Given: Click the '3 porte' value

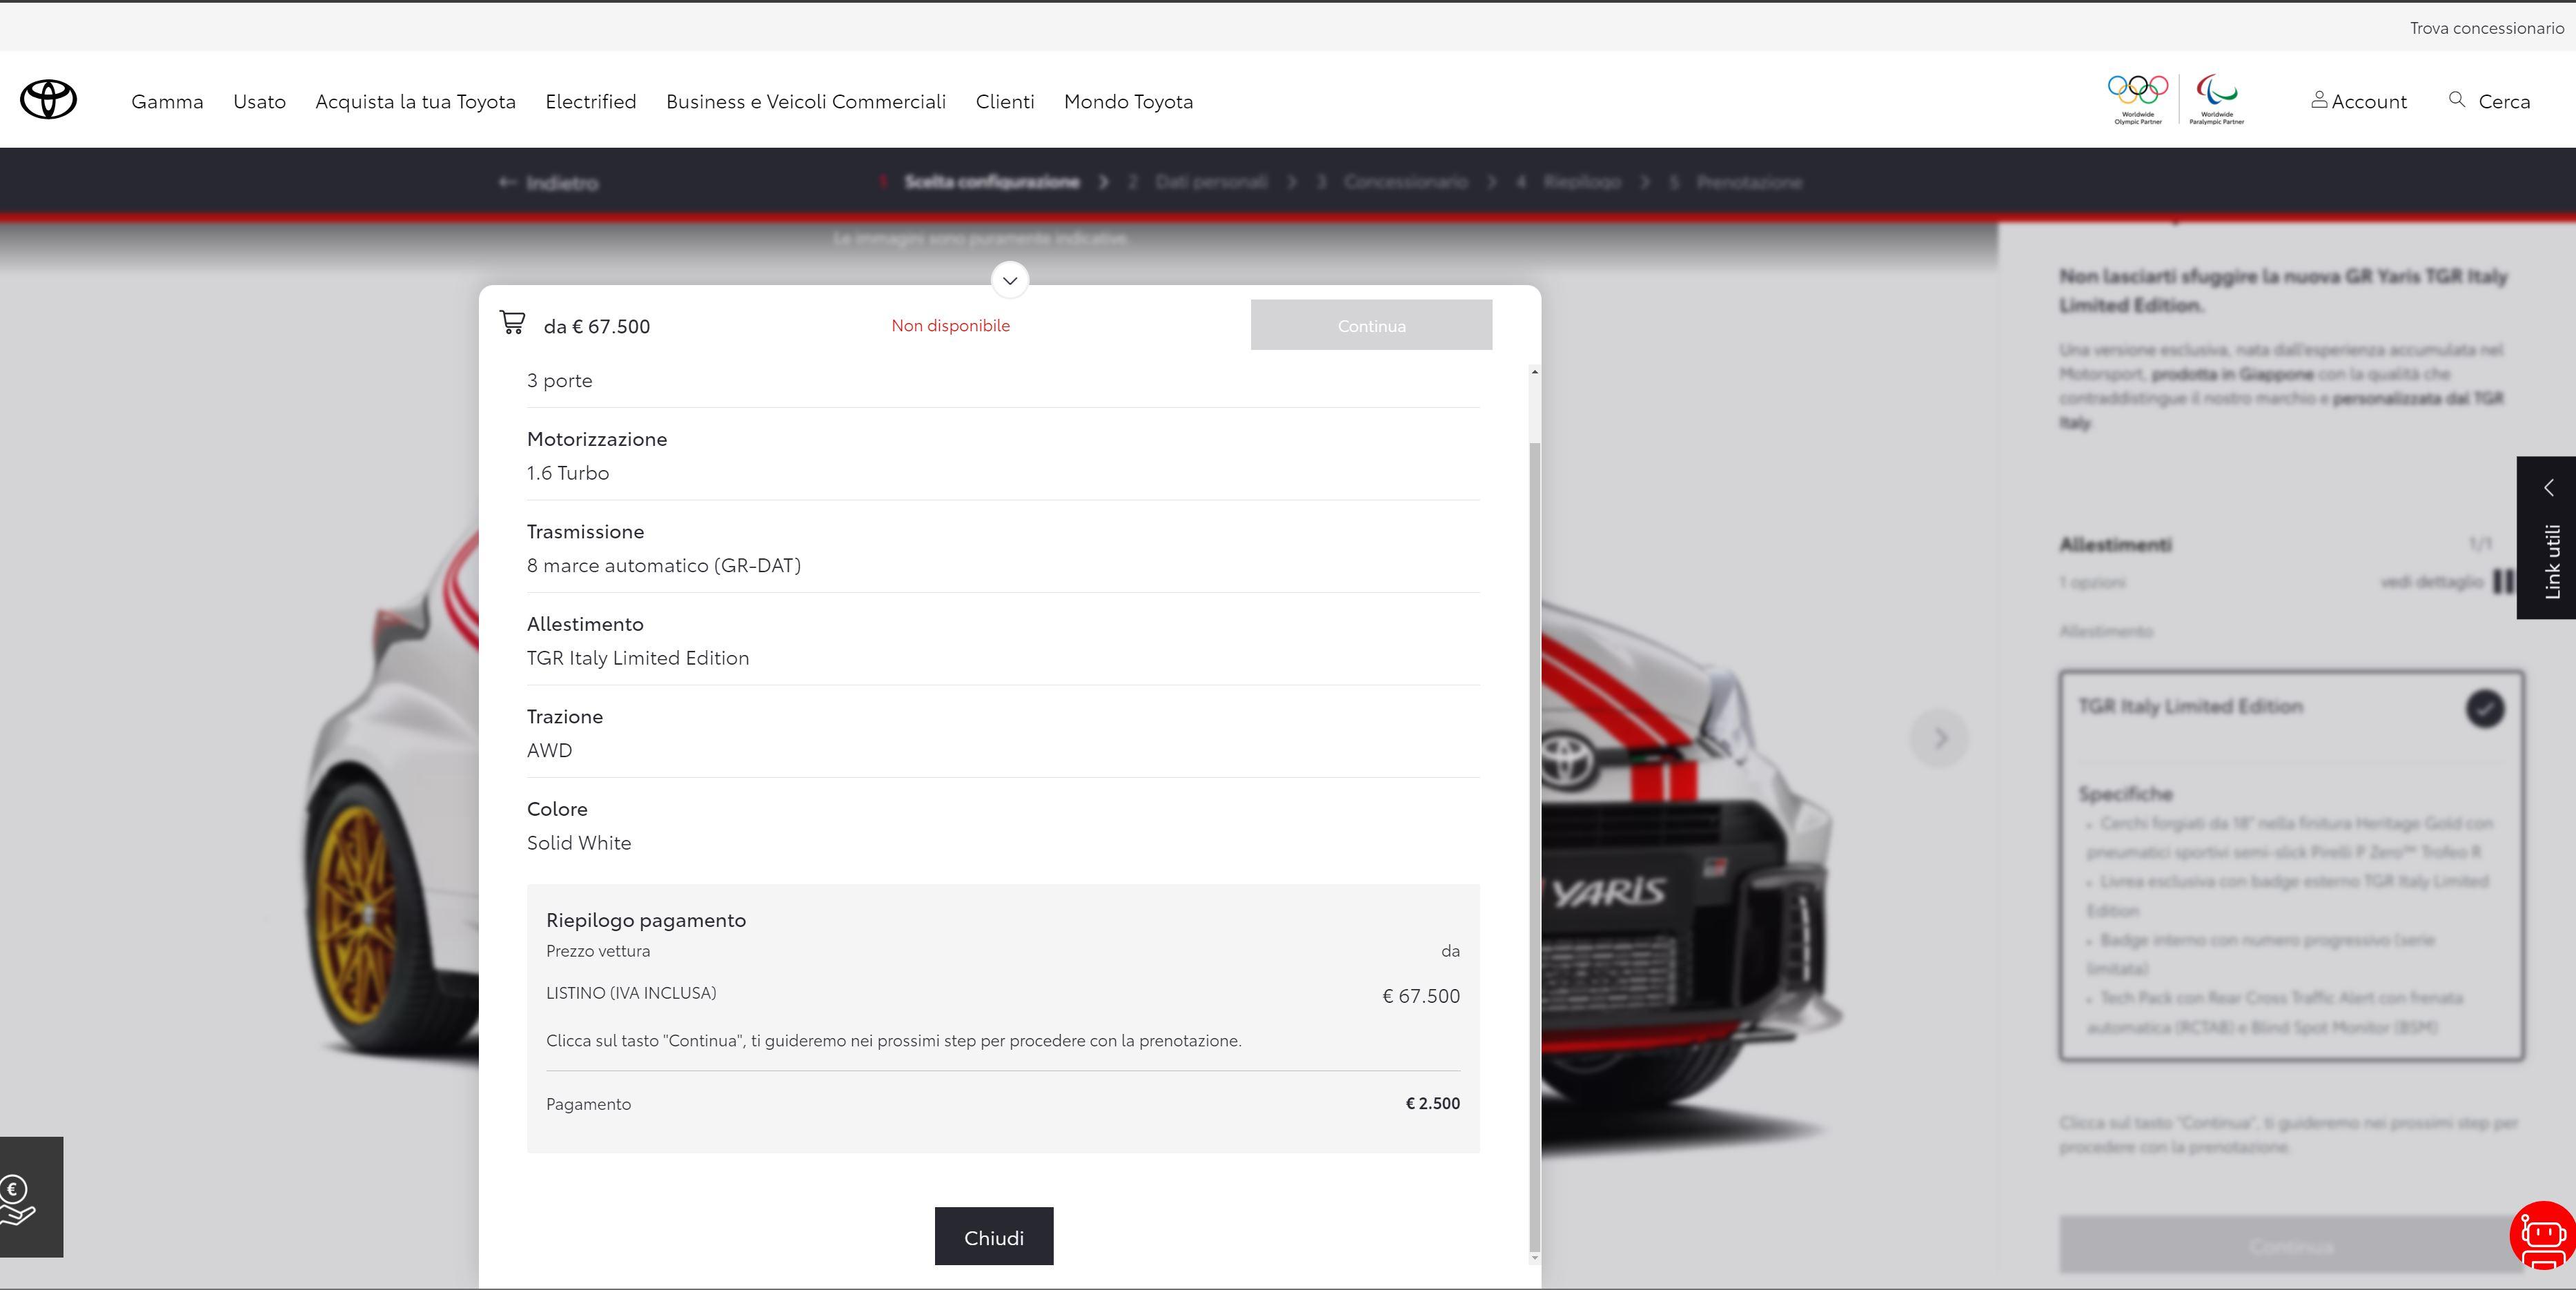Looking at the screenshot, I should (x=559, y=380).
